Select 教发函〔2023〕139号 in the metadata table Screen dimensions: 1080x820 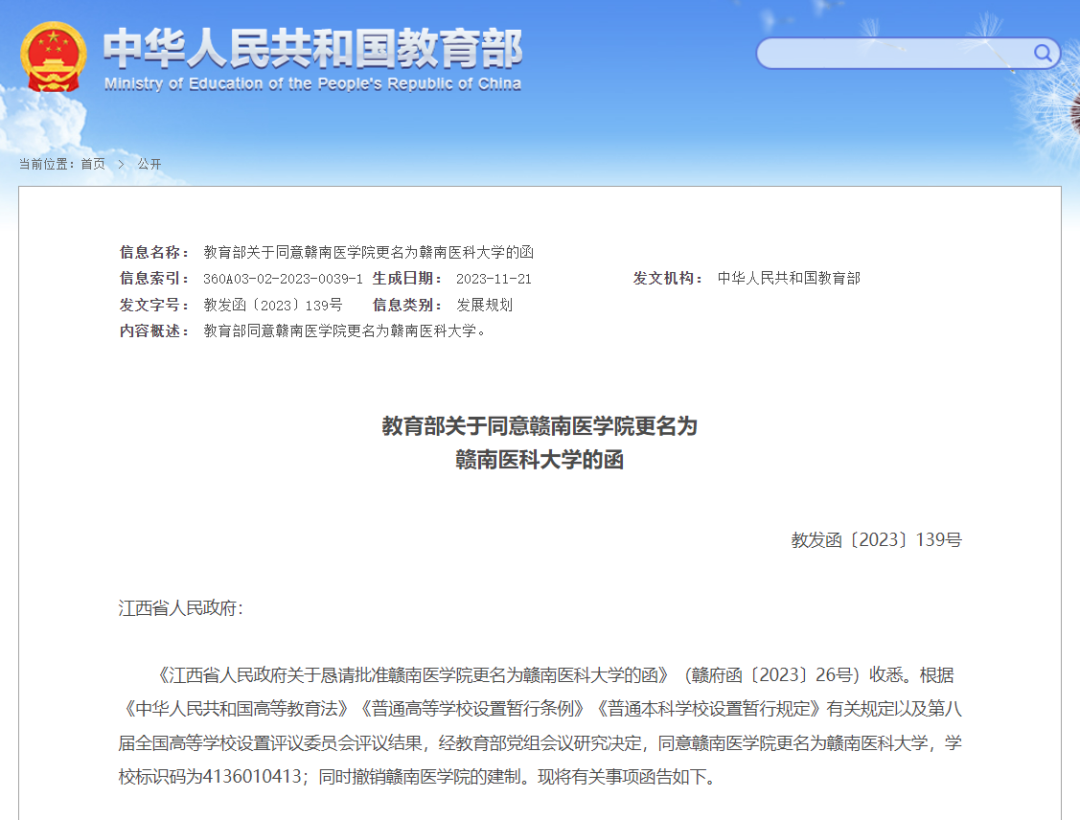[273, 305]
